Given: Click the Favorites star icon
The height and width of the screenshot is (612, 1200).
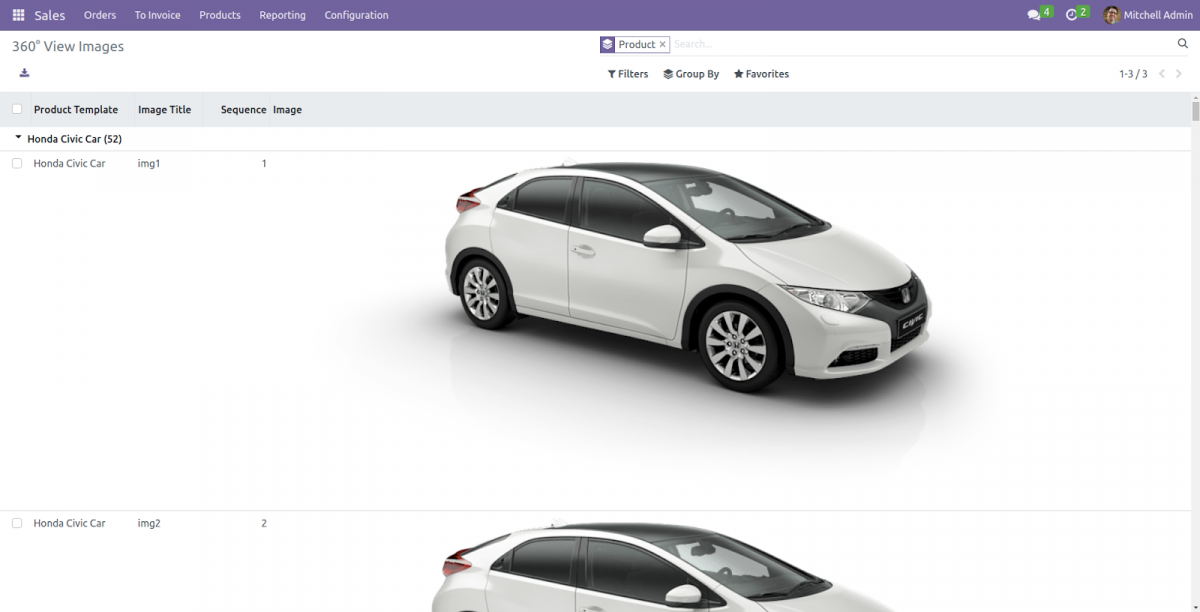Looking at the screenshot, I should coord(737,73).
